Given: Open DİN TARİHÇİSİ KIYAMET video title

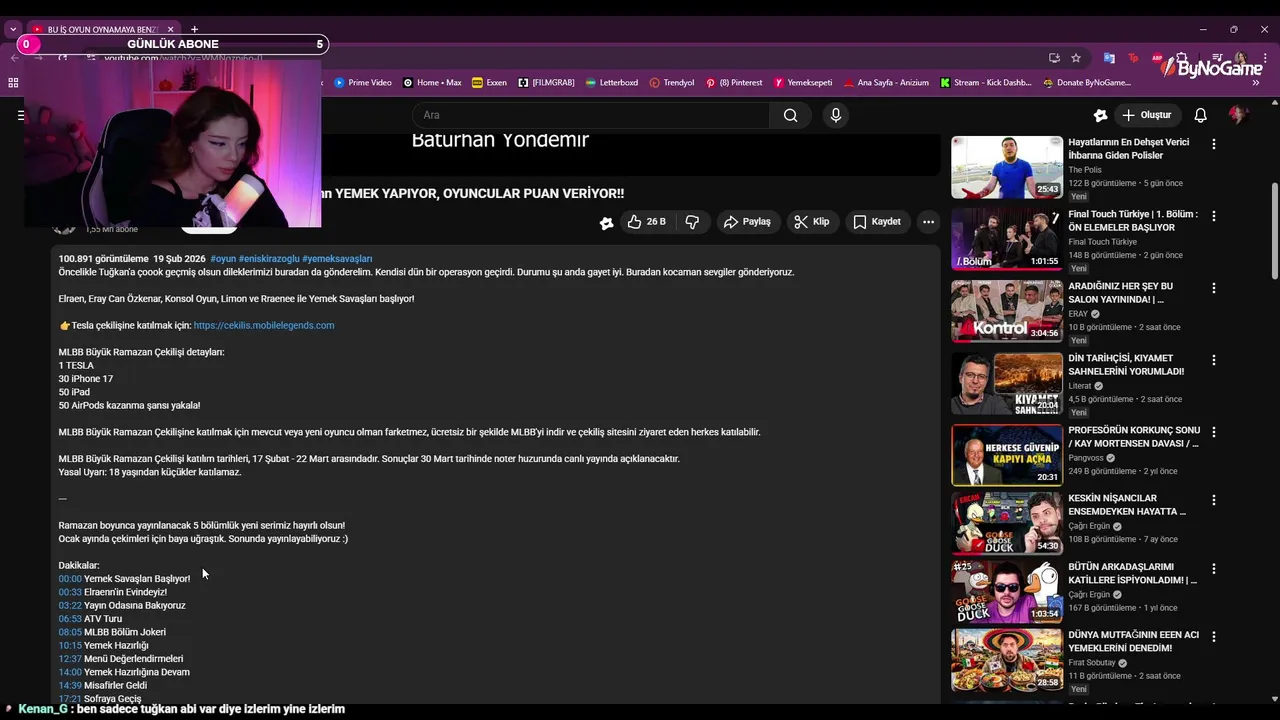Looking at the screenshot, I should coord(1126,365).
